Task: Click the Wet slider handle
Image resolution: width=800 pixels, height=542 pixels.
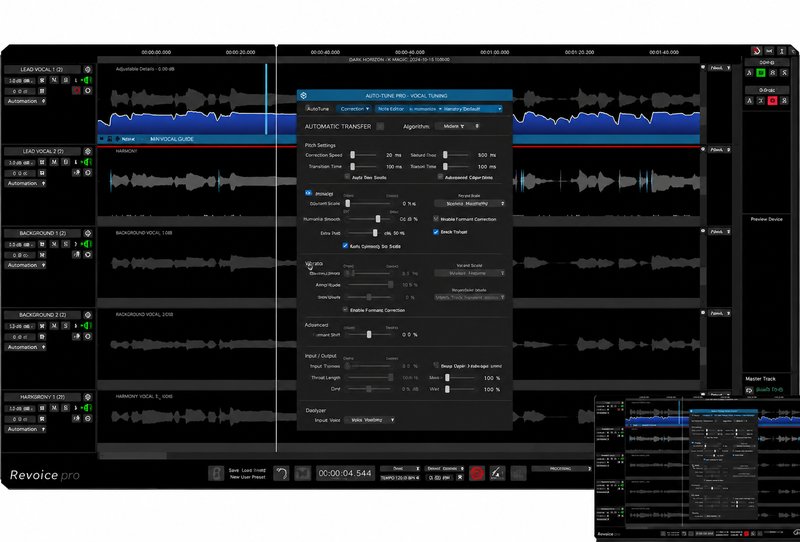Action: pyautogui.click(x=447, y=389)
